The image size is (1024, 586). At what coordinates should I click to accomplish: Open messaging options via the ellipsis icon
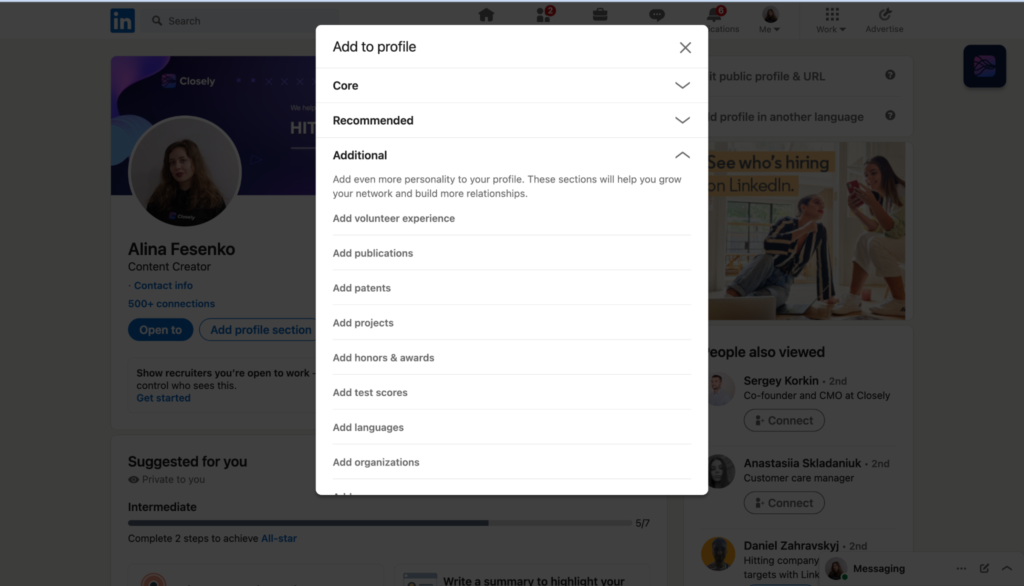961,568
